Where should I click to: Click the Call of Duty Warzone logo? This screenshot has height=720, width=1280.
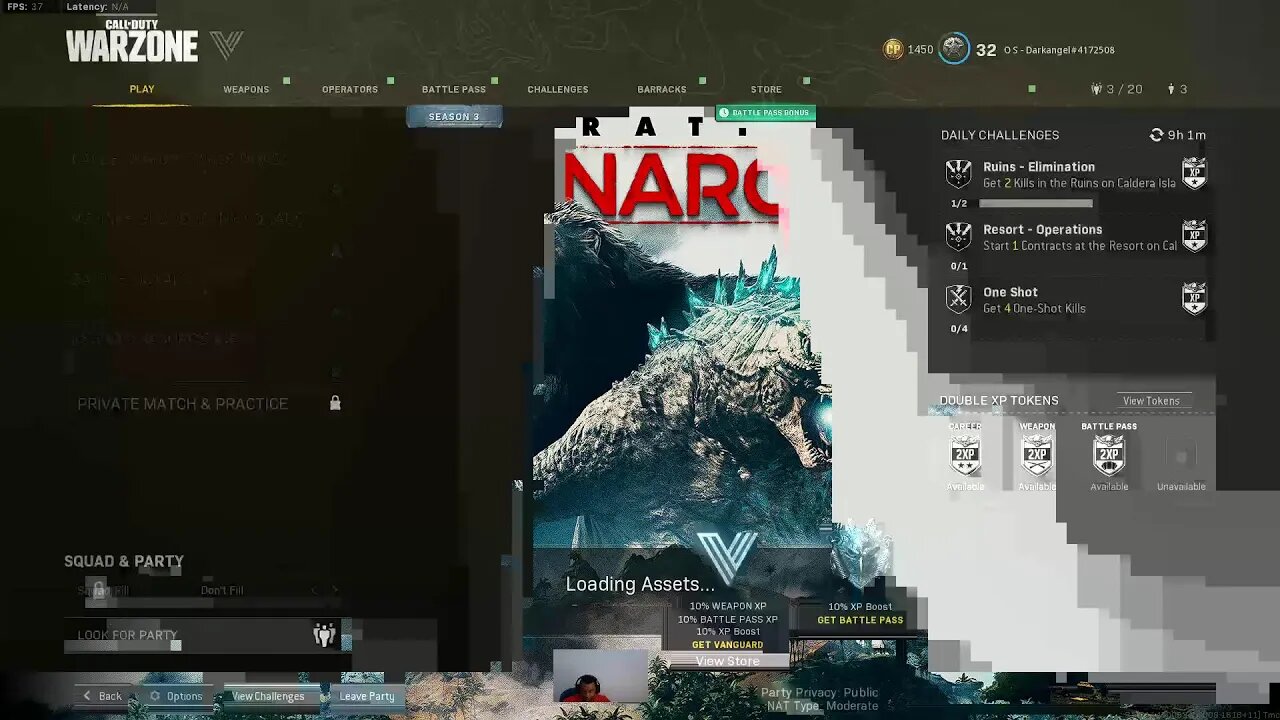point(132,41)
